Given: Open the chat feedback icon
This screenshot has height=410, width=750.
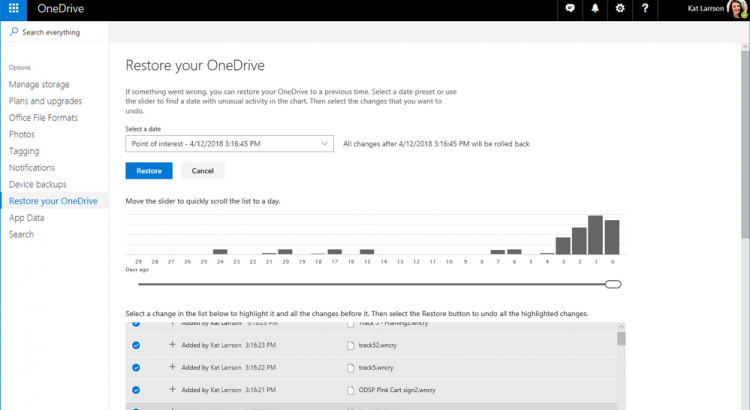Looking at the screenshot, I should click(x=570, y=8).
